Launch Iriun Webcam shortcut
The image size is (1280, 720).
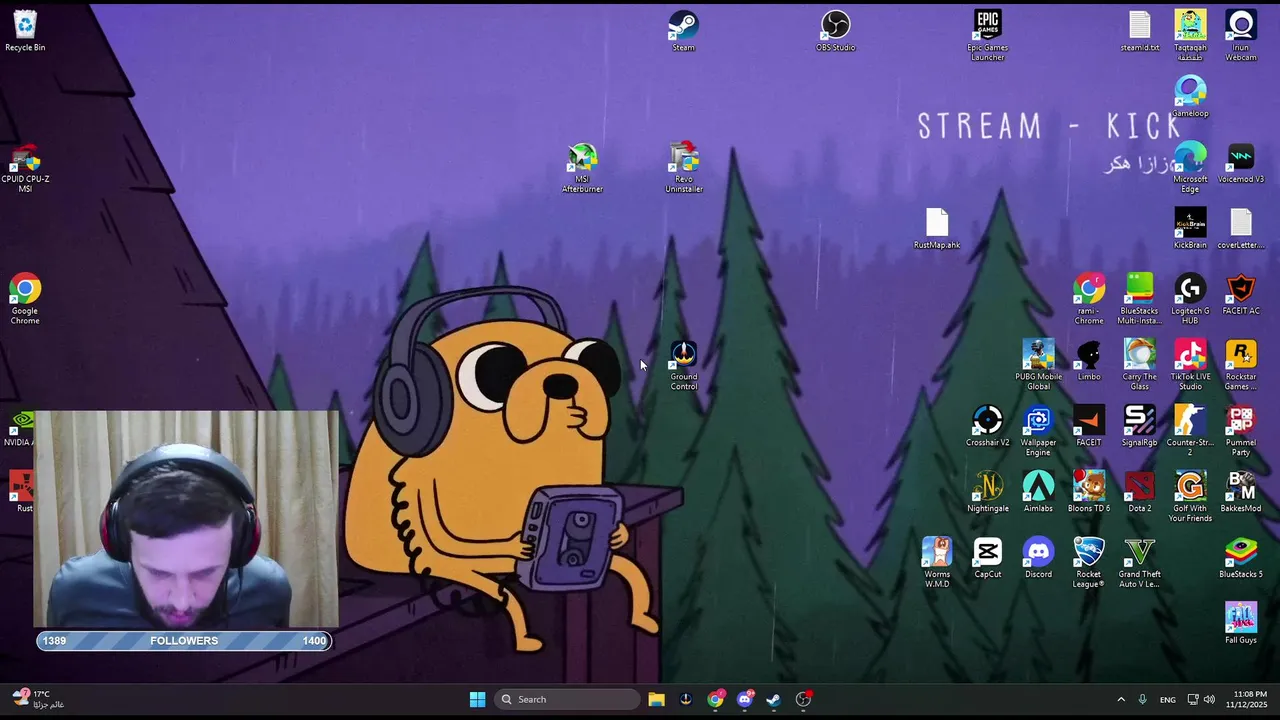click(1241, 35)
